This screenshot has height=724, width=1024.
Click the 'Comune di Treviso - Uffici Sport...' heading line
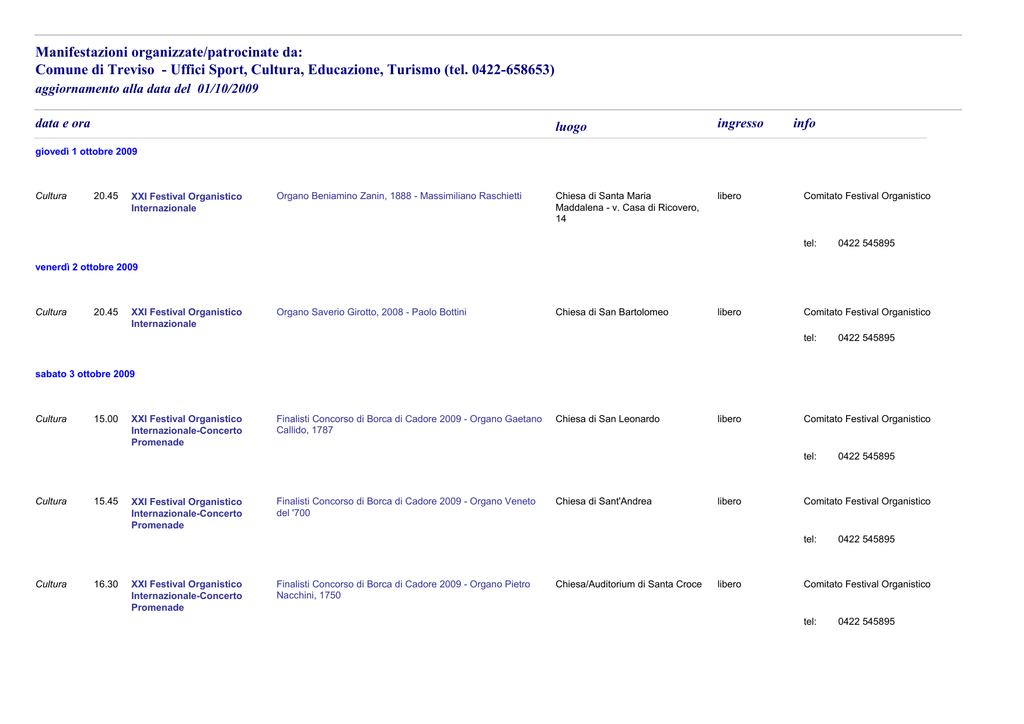tap(295, 70)
